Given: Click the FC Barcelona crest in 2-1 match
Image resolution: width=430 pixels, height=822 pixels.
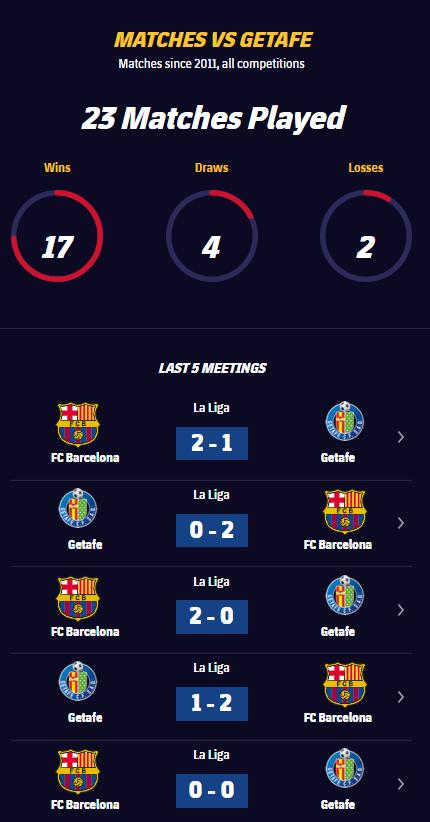Looking at the screenshot, I should (78, 424).
